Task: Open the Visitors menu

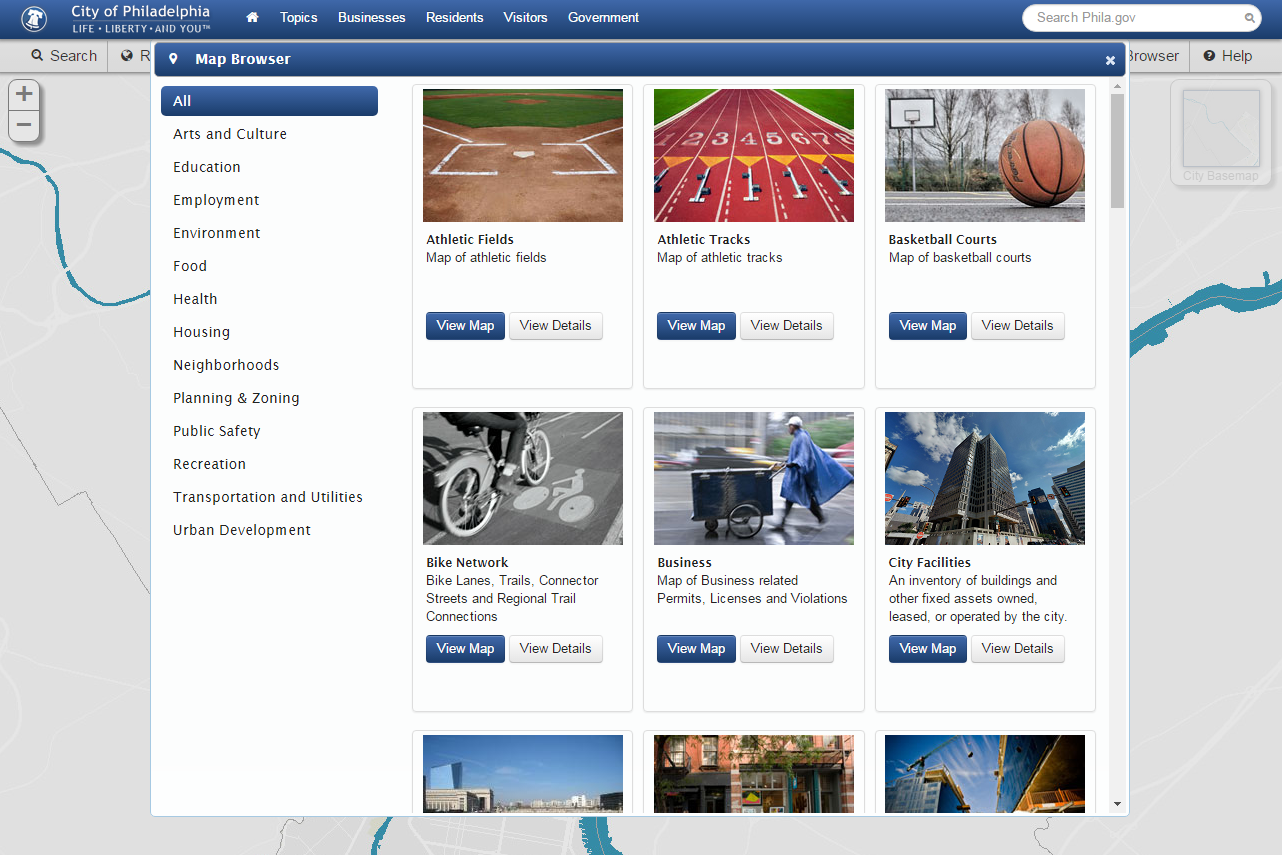Action: point(526,17)
